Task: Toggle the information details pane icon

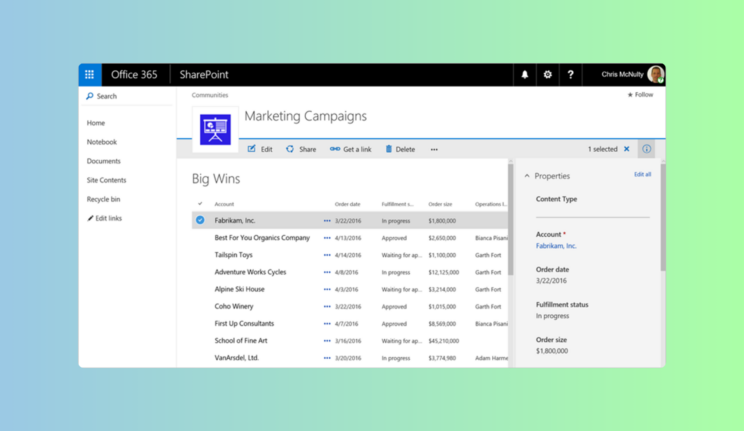Action: click(646, 149)
